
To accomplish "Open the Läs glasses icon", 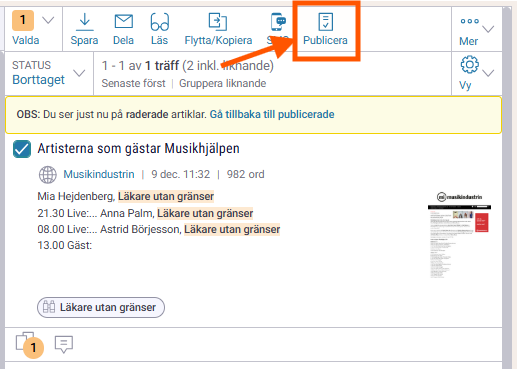I will [x=160, y=22].
